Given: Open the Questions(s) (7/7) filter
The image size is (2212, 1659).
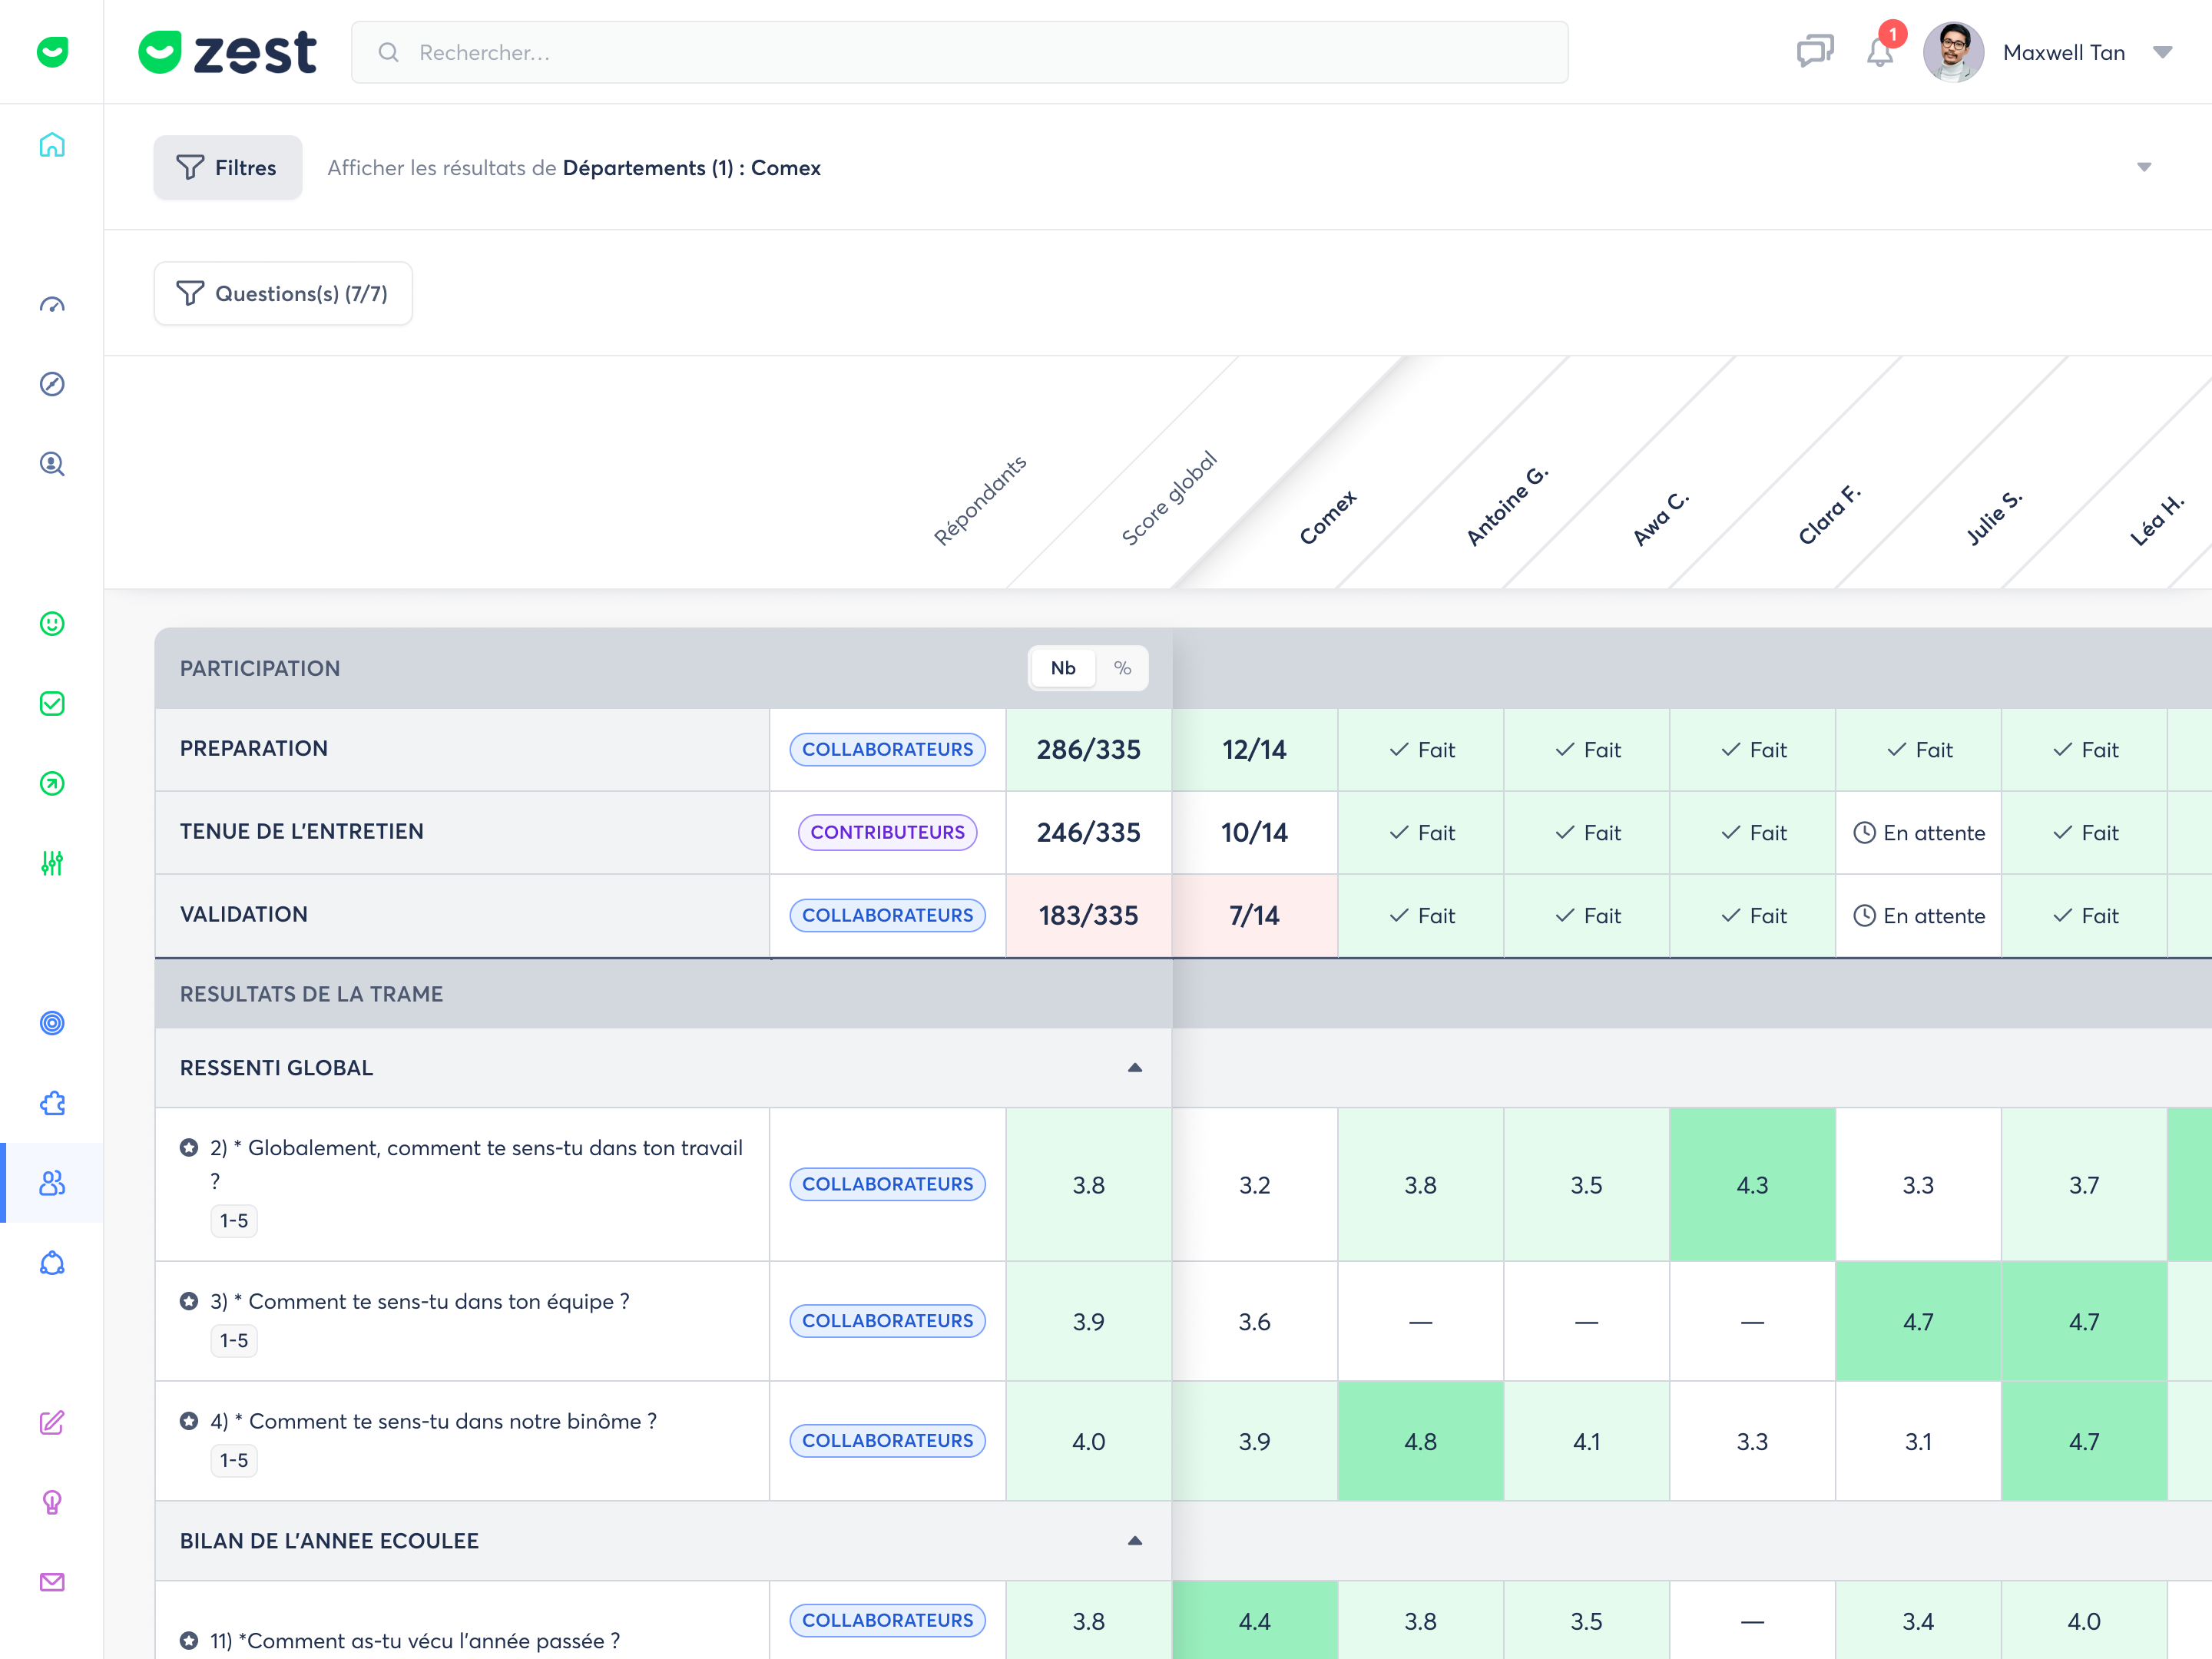Looking at the screenshot, I should (283, 294).
